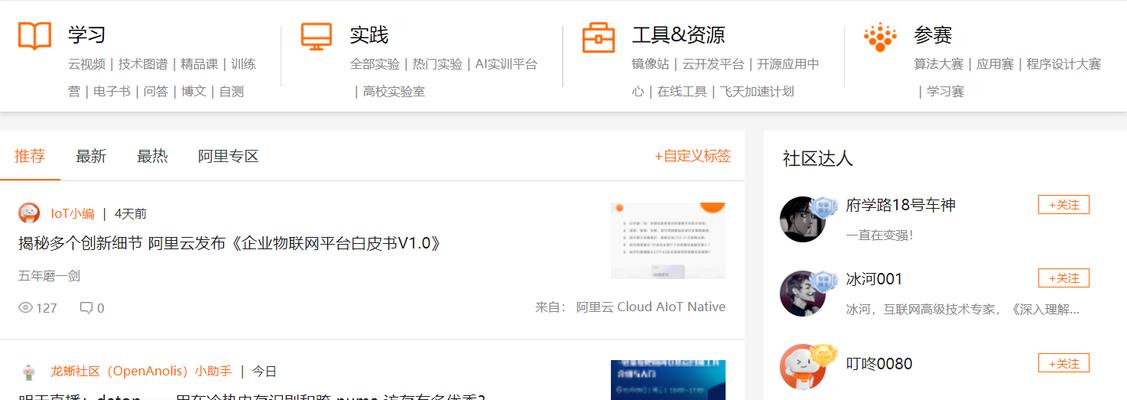
Task: Open 热门实验 link
Action: [437, 64]
